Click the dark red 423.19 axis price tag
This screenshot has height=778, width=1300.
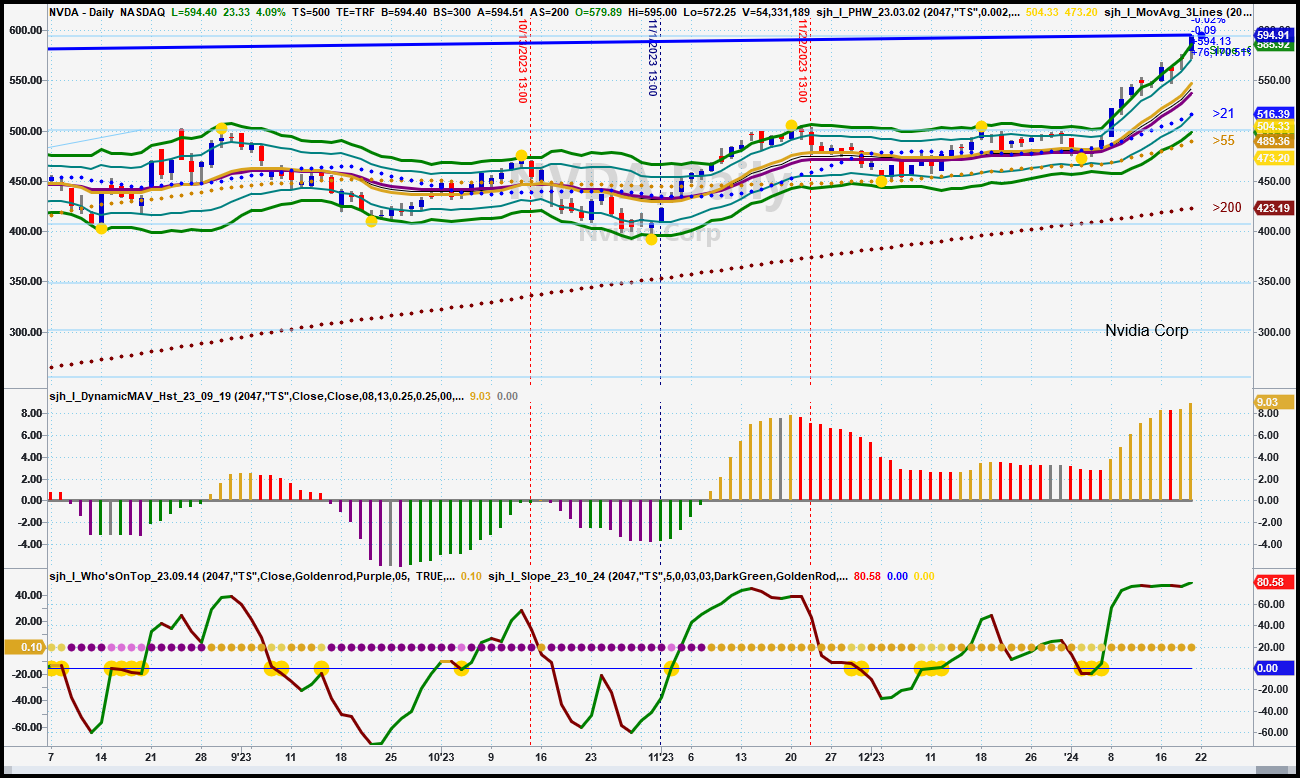[1272, 208]
